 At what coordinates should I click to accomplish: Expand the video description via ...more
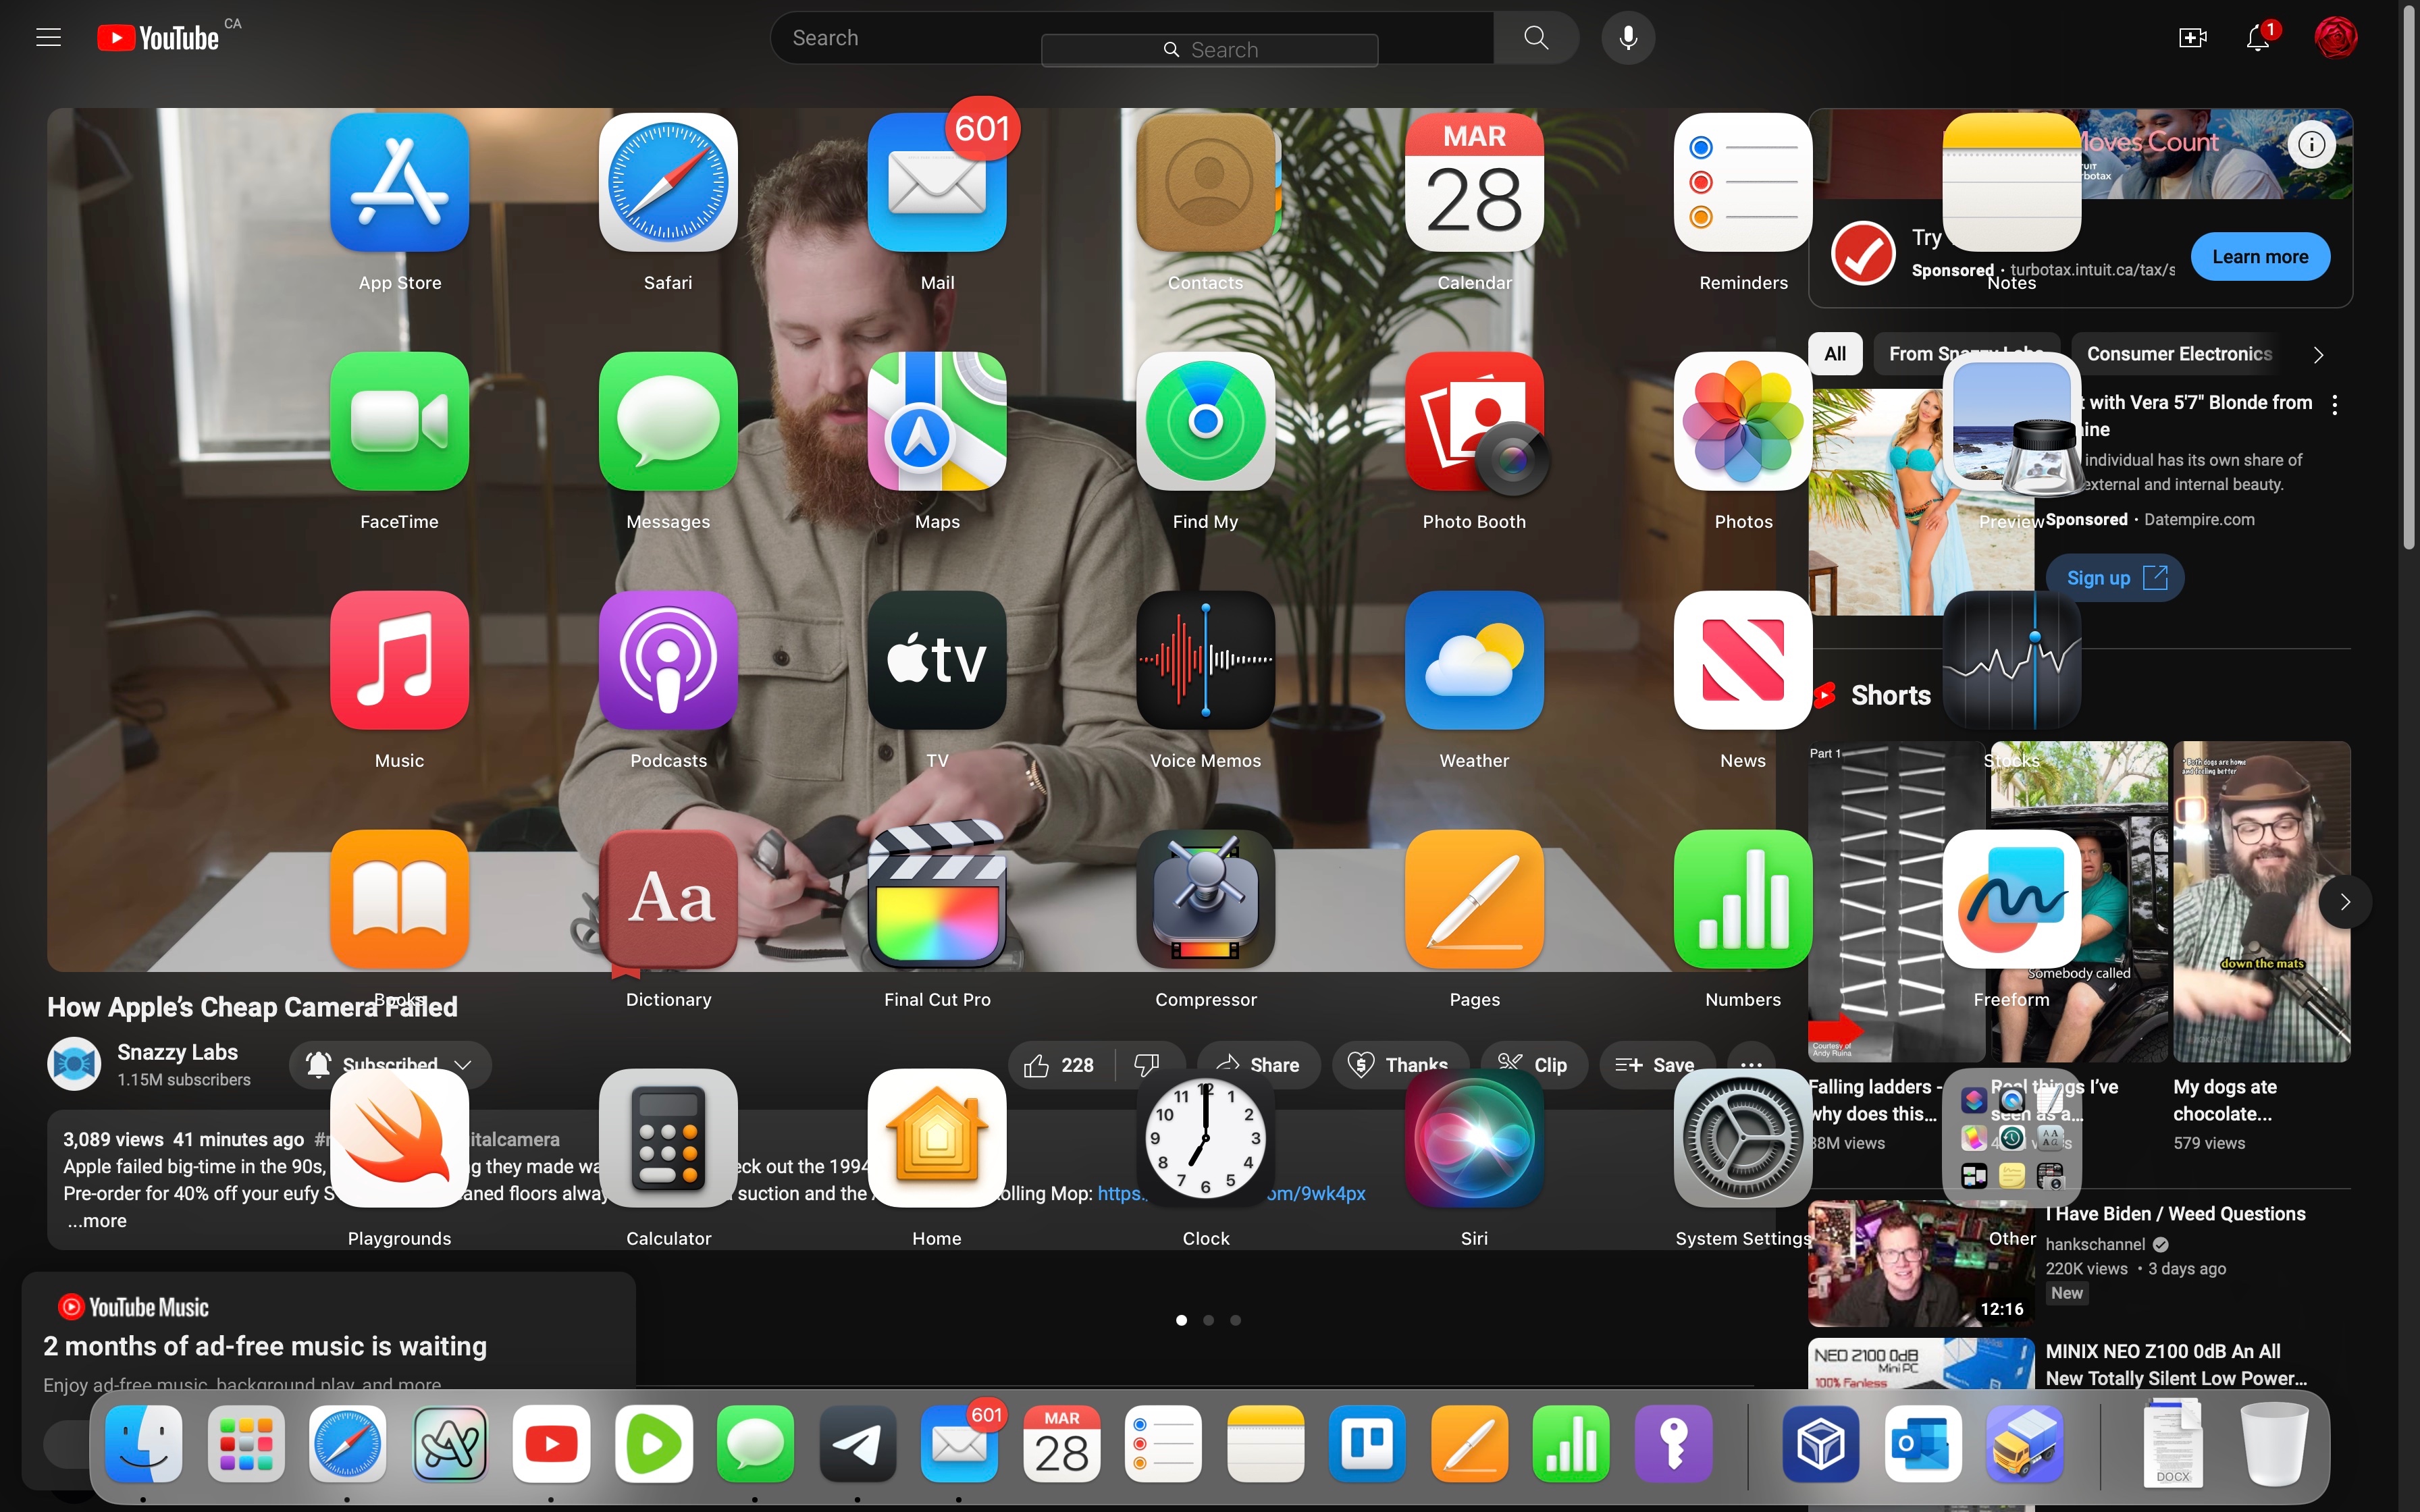96,1221
